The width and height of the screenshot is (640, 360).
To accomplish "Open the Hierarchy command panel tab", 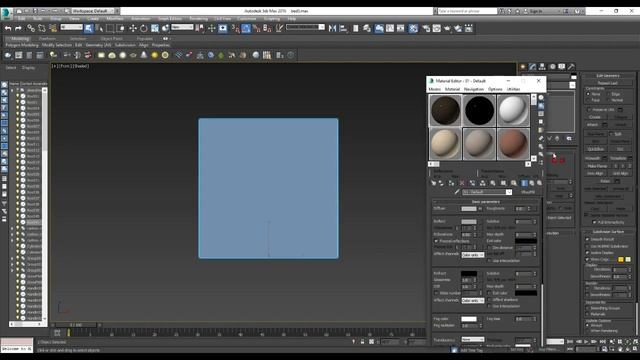I will point(542,67).
